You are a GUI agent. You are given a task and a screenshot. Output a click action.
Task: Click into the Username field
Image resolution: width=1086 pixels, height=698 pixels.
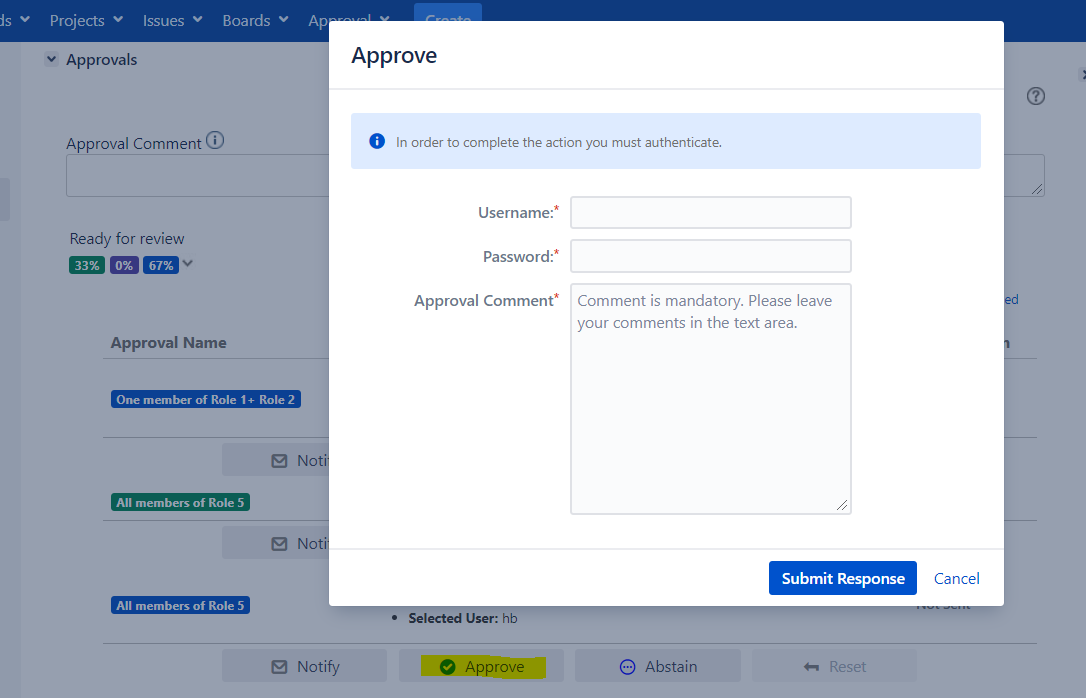point(710,212)
